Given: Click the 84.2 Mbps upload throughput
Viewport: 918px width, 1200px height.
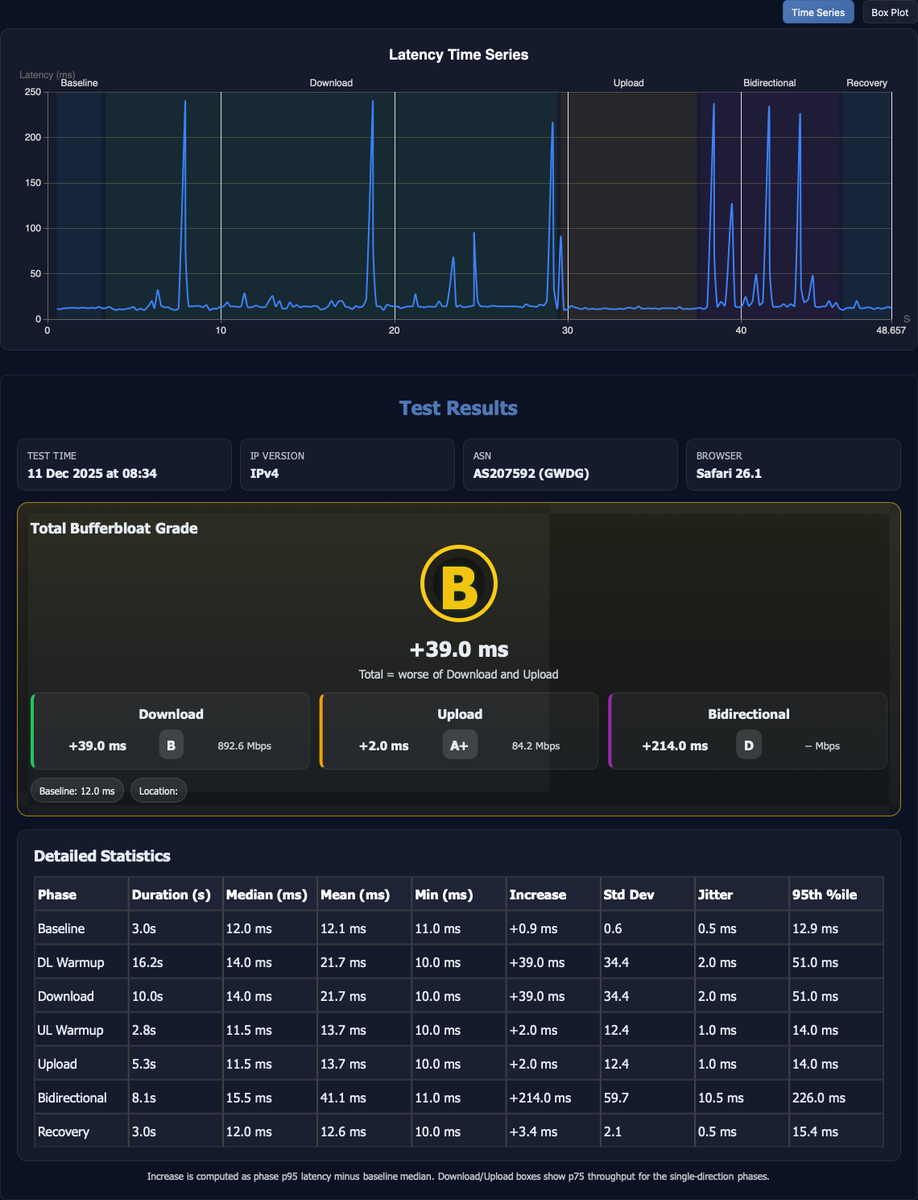Looking at the screenshot, I should tap(536, 746).
